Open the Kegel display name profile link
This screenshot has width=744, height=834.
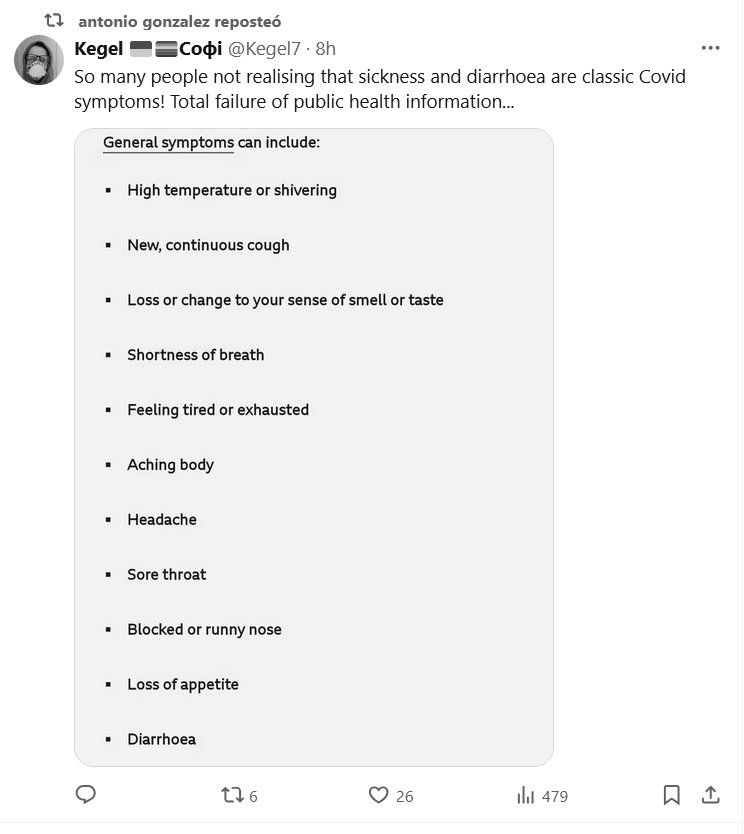pyautogui.click(x=99, y=48)
